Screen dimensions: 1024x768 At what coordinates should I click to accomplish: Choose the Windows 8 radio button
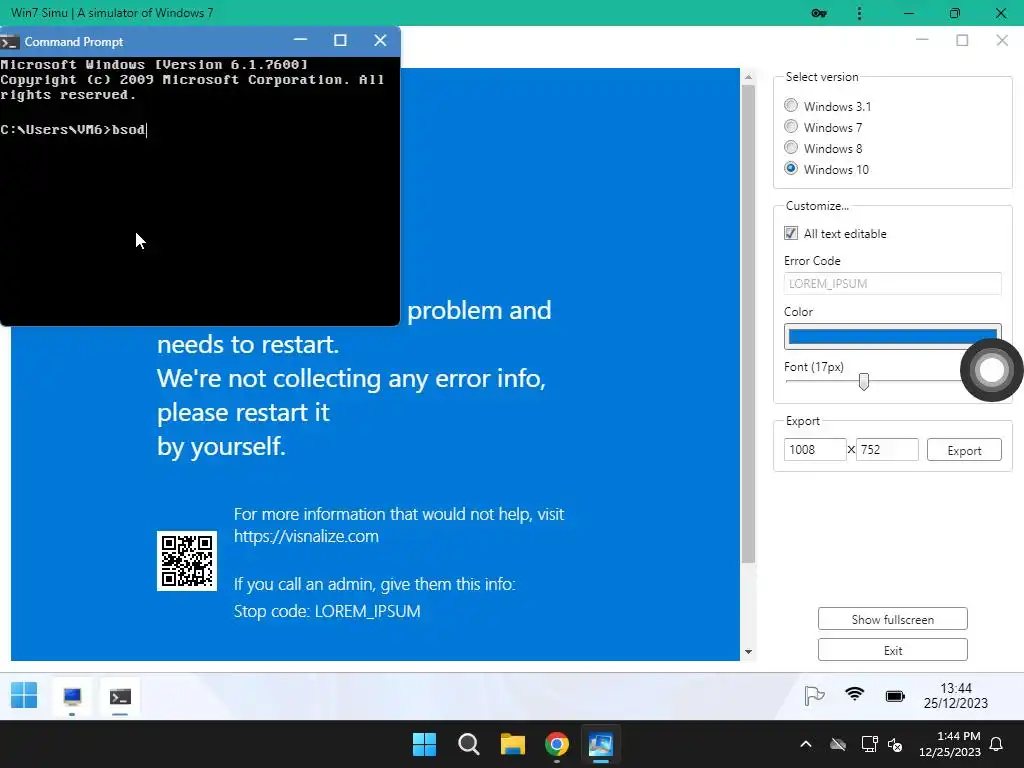(x=791, y=147)
